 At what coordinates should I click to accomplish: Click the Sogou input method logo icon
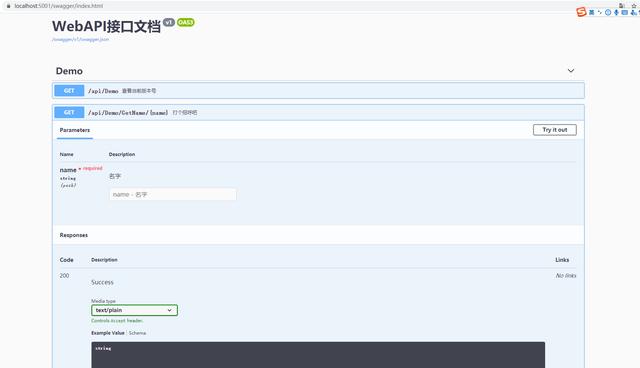click(581, 12)
